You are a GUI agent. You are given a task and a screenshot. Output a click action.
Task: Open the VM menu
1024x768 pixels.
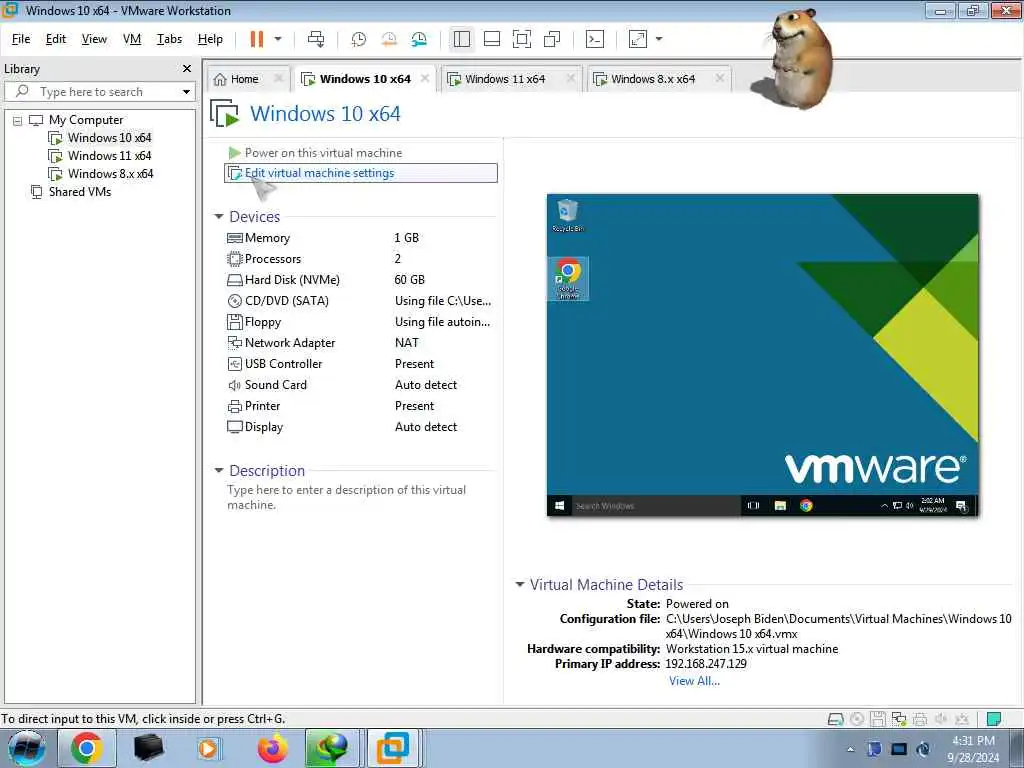pyautogui.click(x=132, y=39)
